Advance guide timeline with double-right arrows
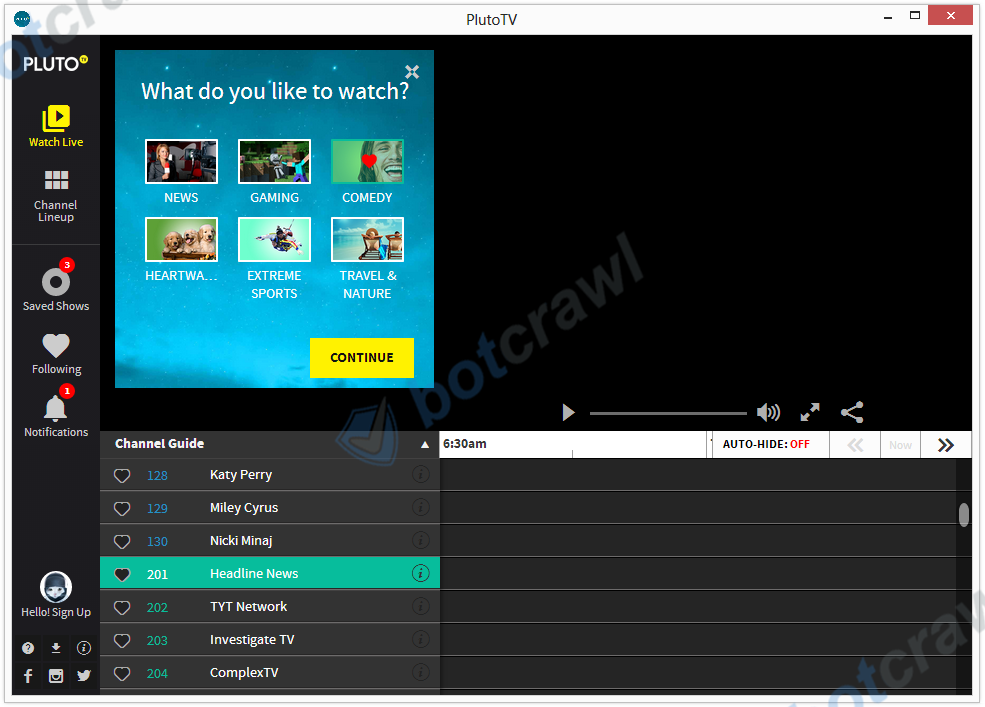 click(x=945, y=445)
